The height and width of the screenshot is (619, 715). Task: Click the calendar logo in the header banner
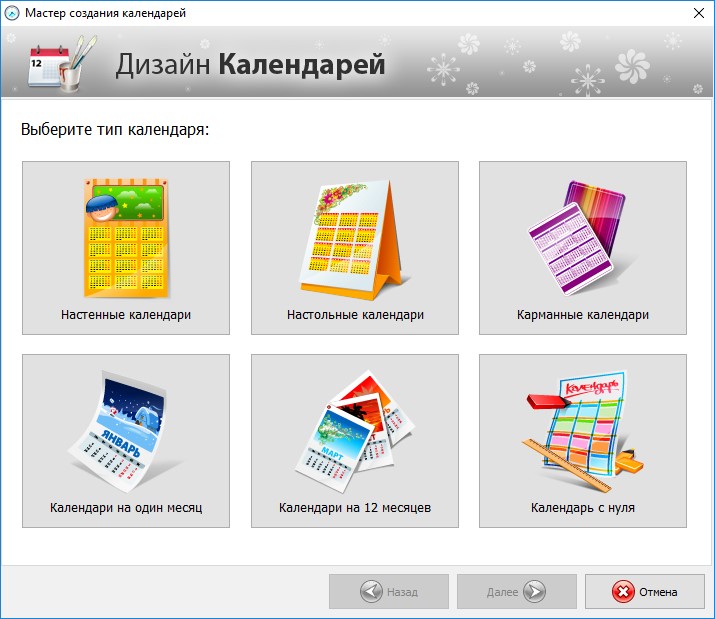tap(59, 63)
